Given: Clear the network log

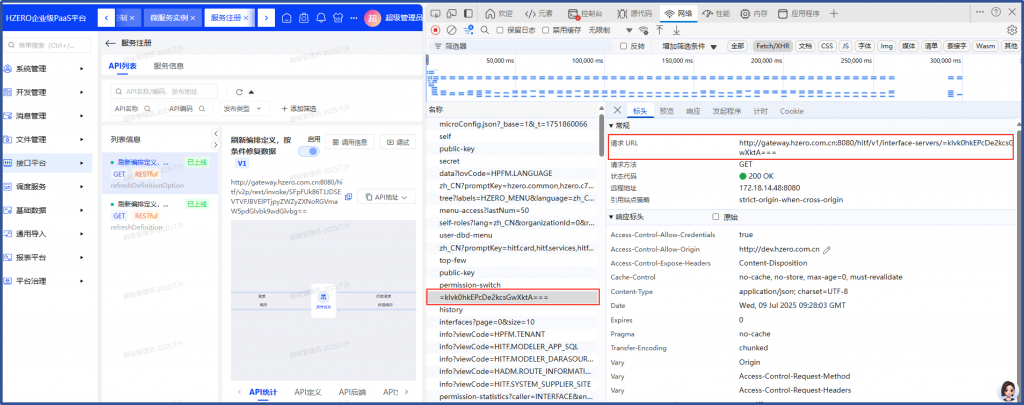Looking at the screenshot, I should coord(451,30).
